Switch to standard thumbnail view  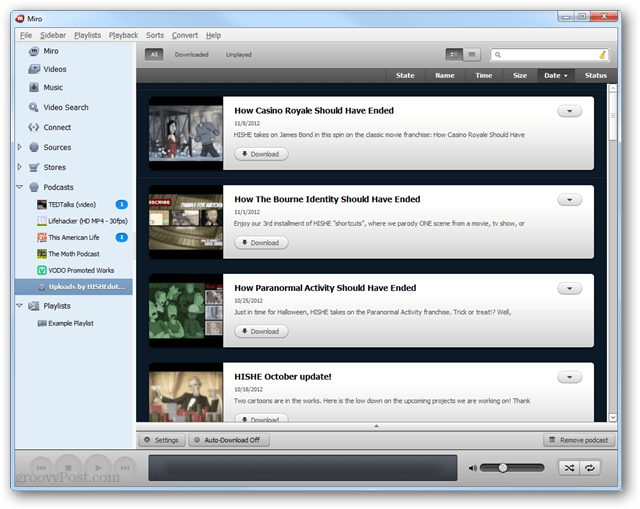pos(454,54)
